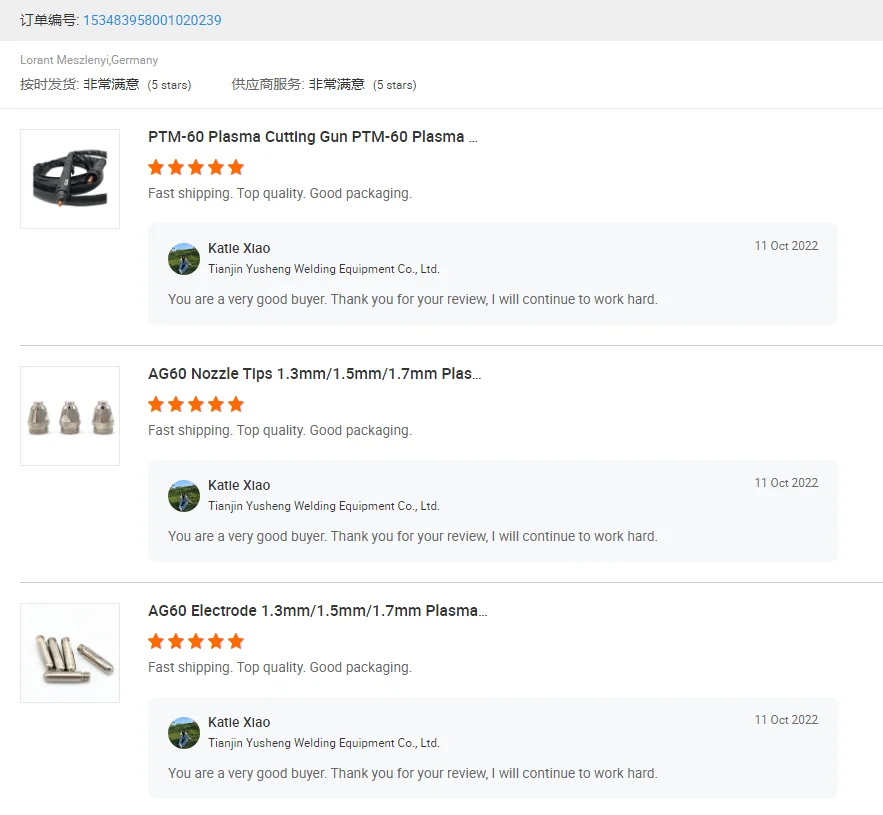The height and width of the screenshot is (815, 883).
Task: Click Katie Xiao's name in the Nozzle Tips reply
Action: click(x=239, y=485)
